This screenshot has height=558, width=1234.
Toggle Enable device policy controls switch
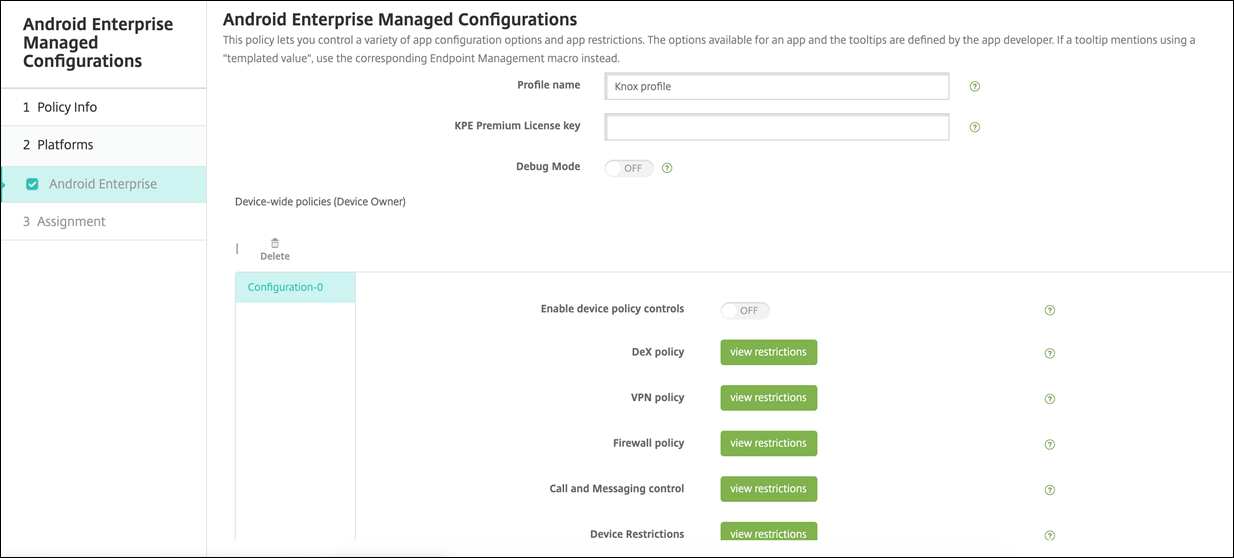point(745,310)
